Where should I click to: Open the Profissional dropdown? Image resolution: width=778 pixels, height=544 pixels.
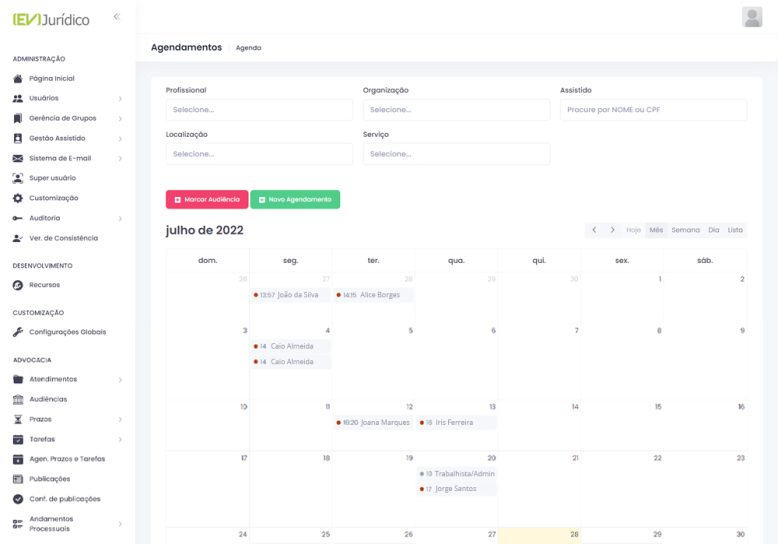pyautogui.click(x=258, y=110)
